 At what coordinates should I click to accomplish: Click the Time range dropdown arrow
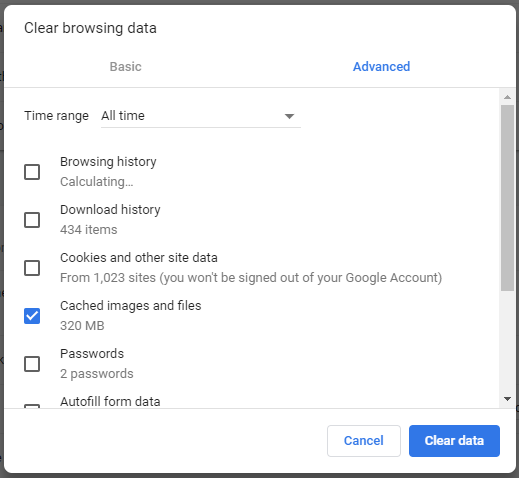(x=289, y=116)
